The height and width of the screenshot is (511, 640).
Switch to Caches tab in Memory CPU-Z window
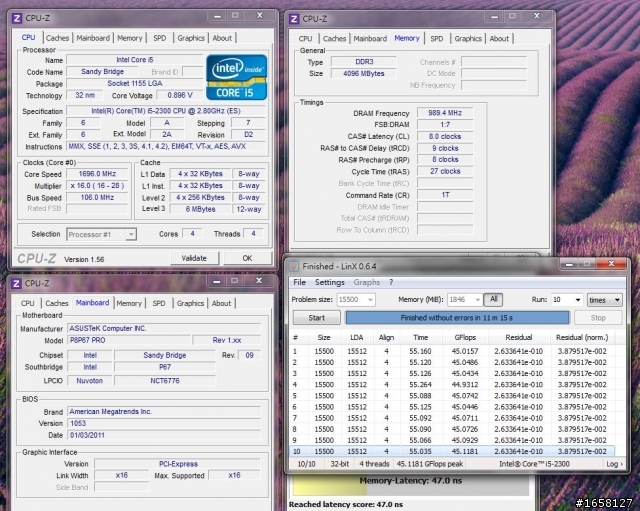tap(334, 38)
